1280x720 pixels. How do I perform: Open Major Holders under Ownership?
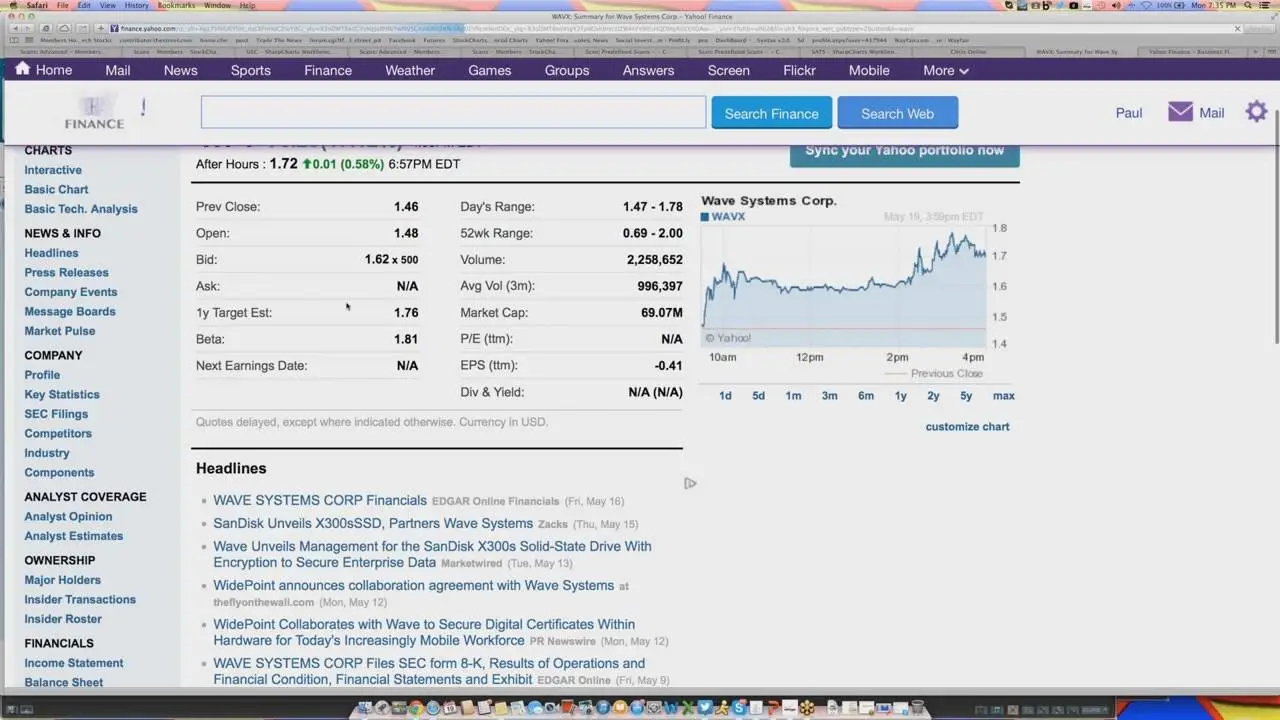pos(62,580)
